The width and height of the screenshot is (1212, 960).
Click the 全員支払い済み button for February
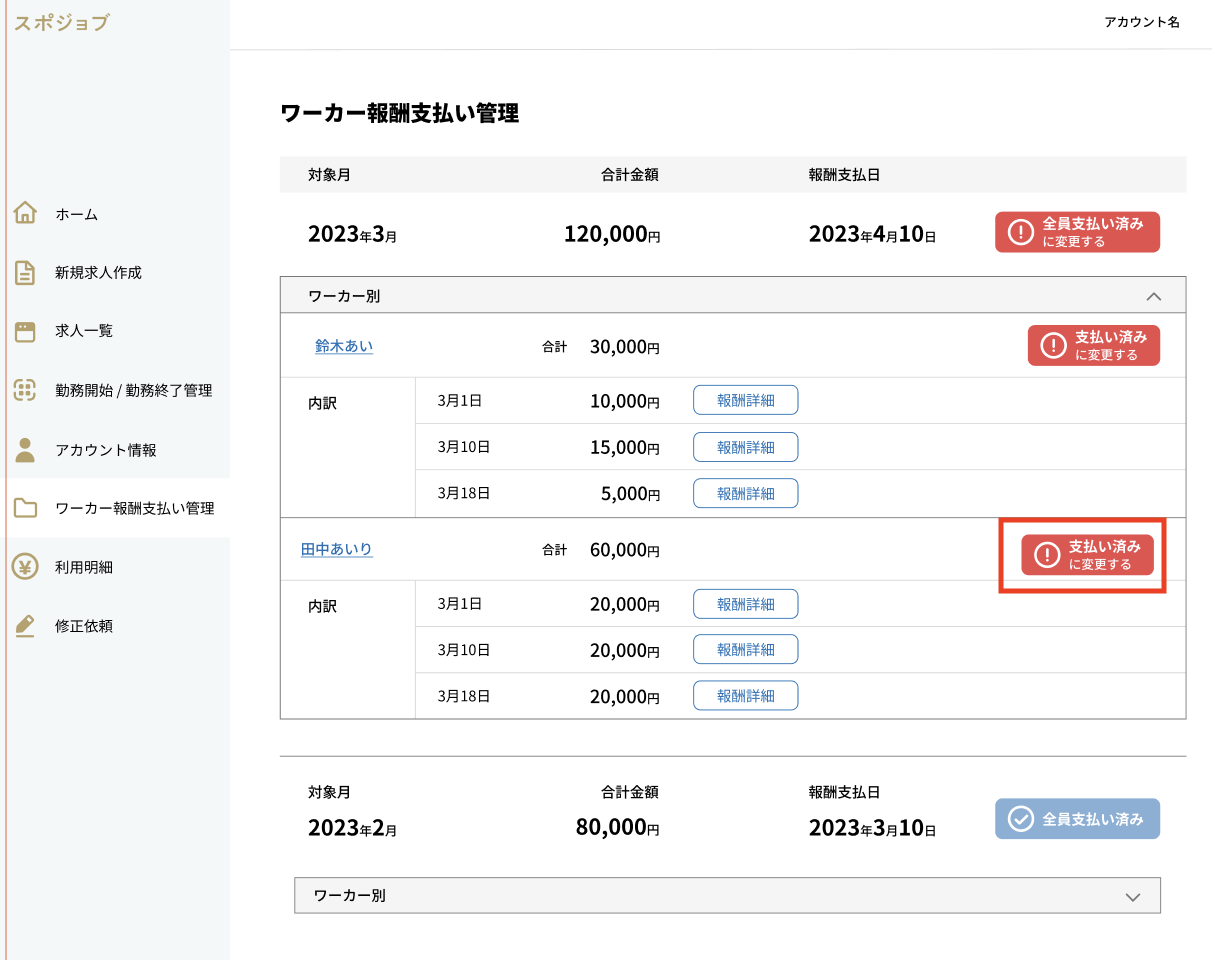point(1077,819)
